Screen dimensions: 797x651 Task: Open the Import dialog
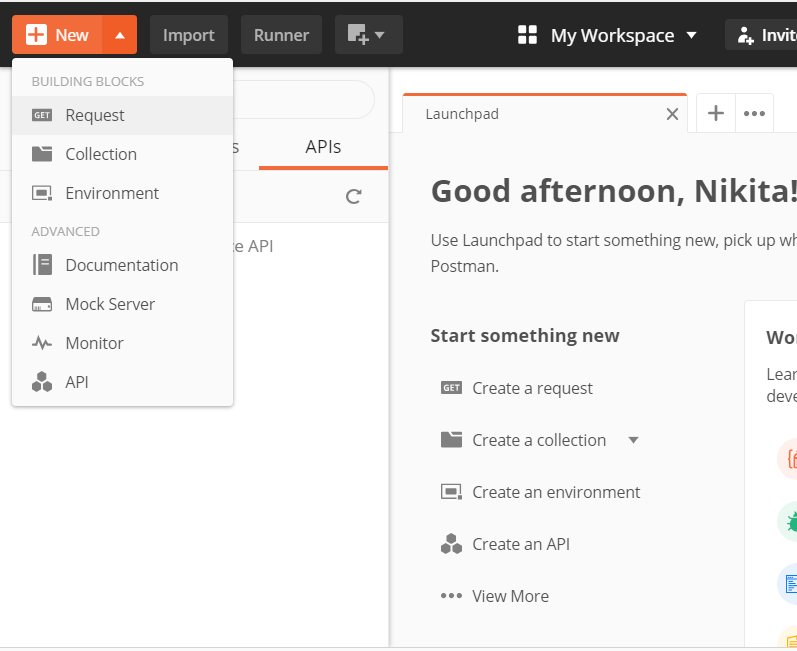click(x=189, y=35)
